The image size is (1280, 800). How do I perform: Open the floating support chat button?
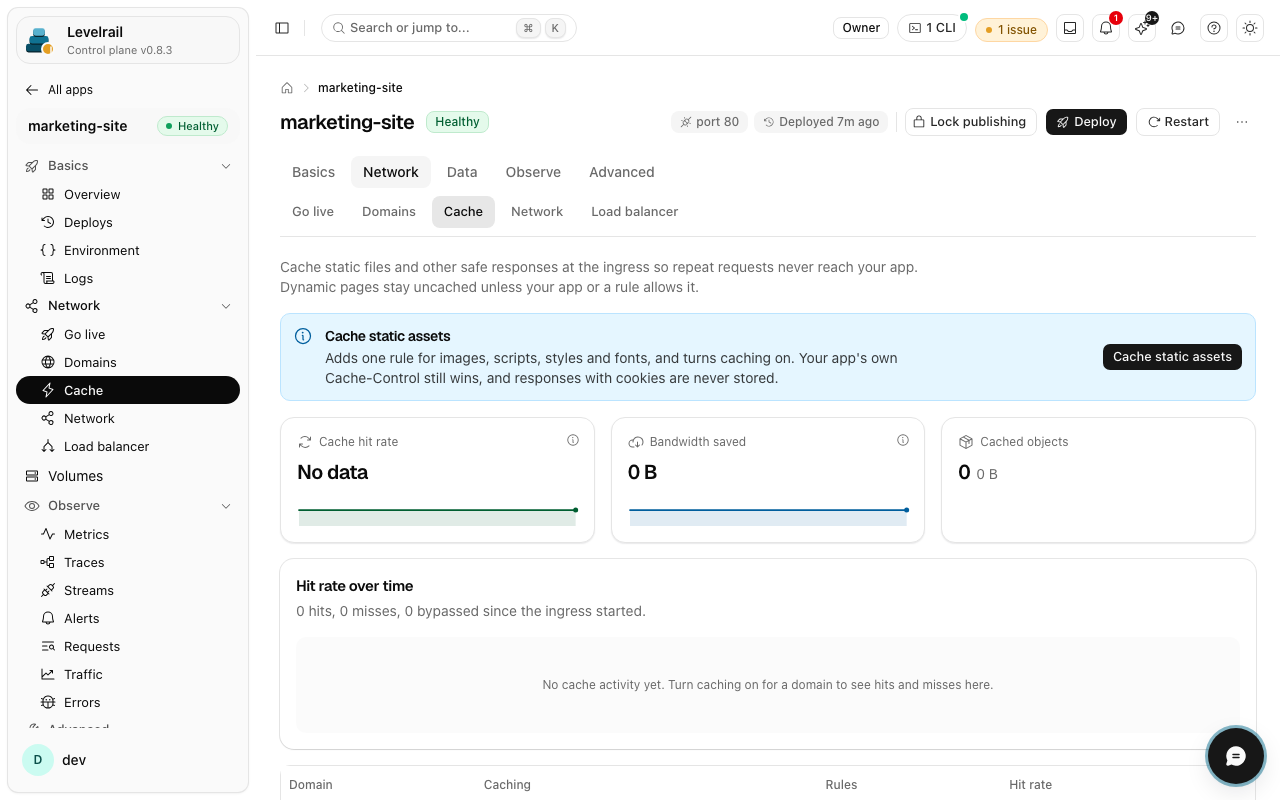(x=1236, y=756)
